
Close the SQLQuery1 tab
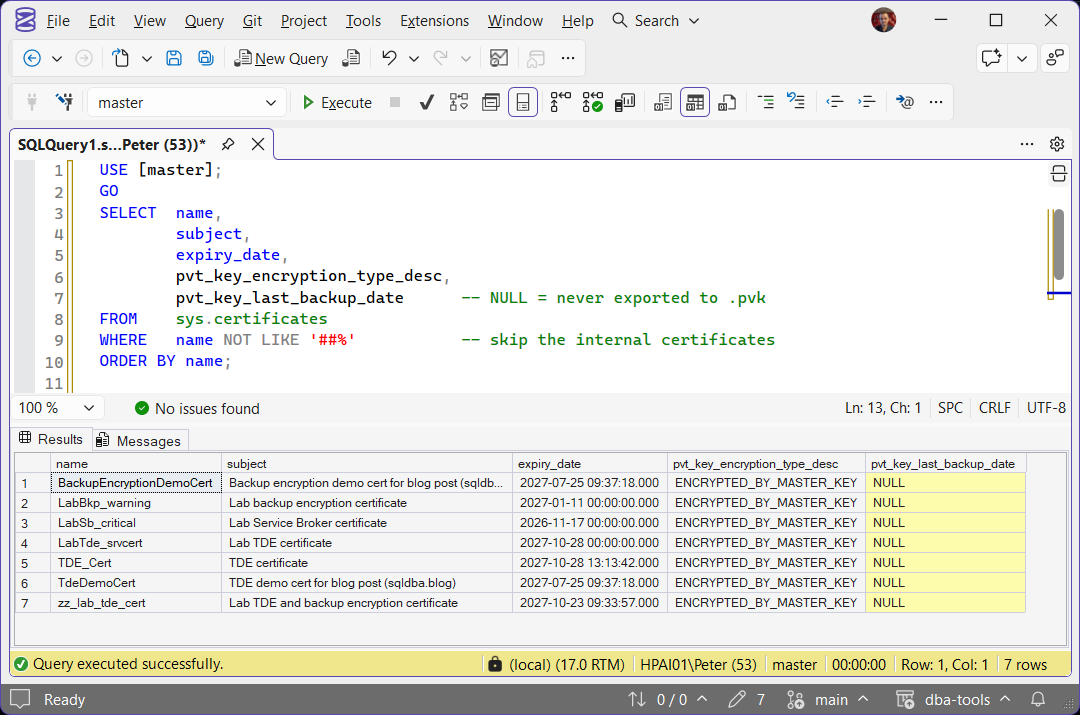[258, 144]
